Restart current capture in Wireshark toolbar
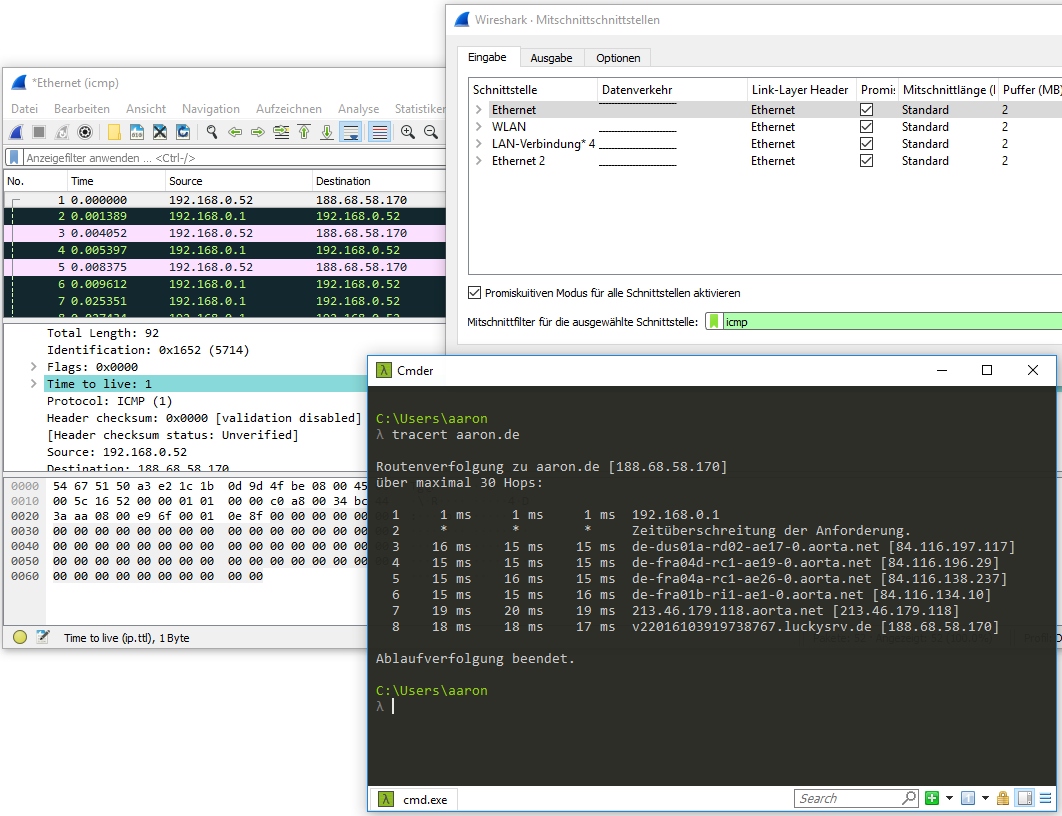 [62, 132]
